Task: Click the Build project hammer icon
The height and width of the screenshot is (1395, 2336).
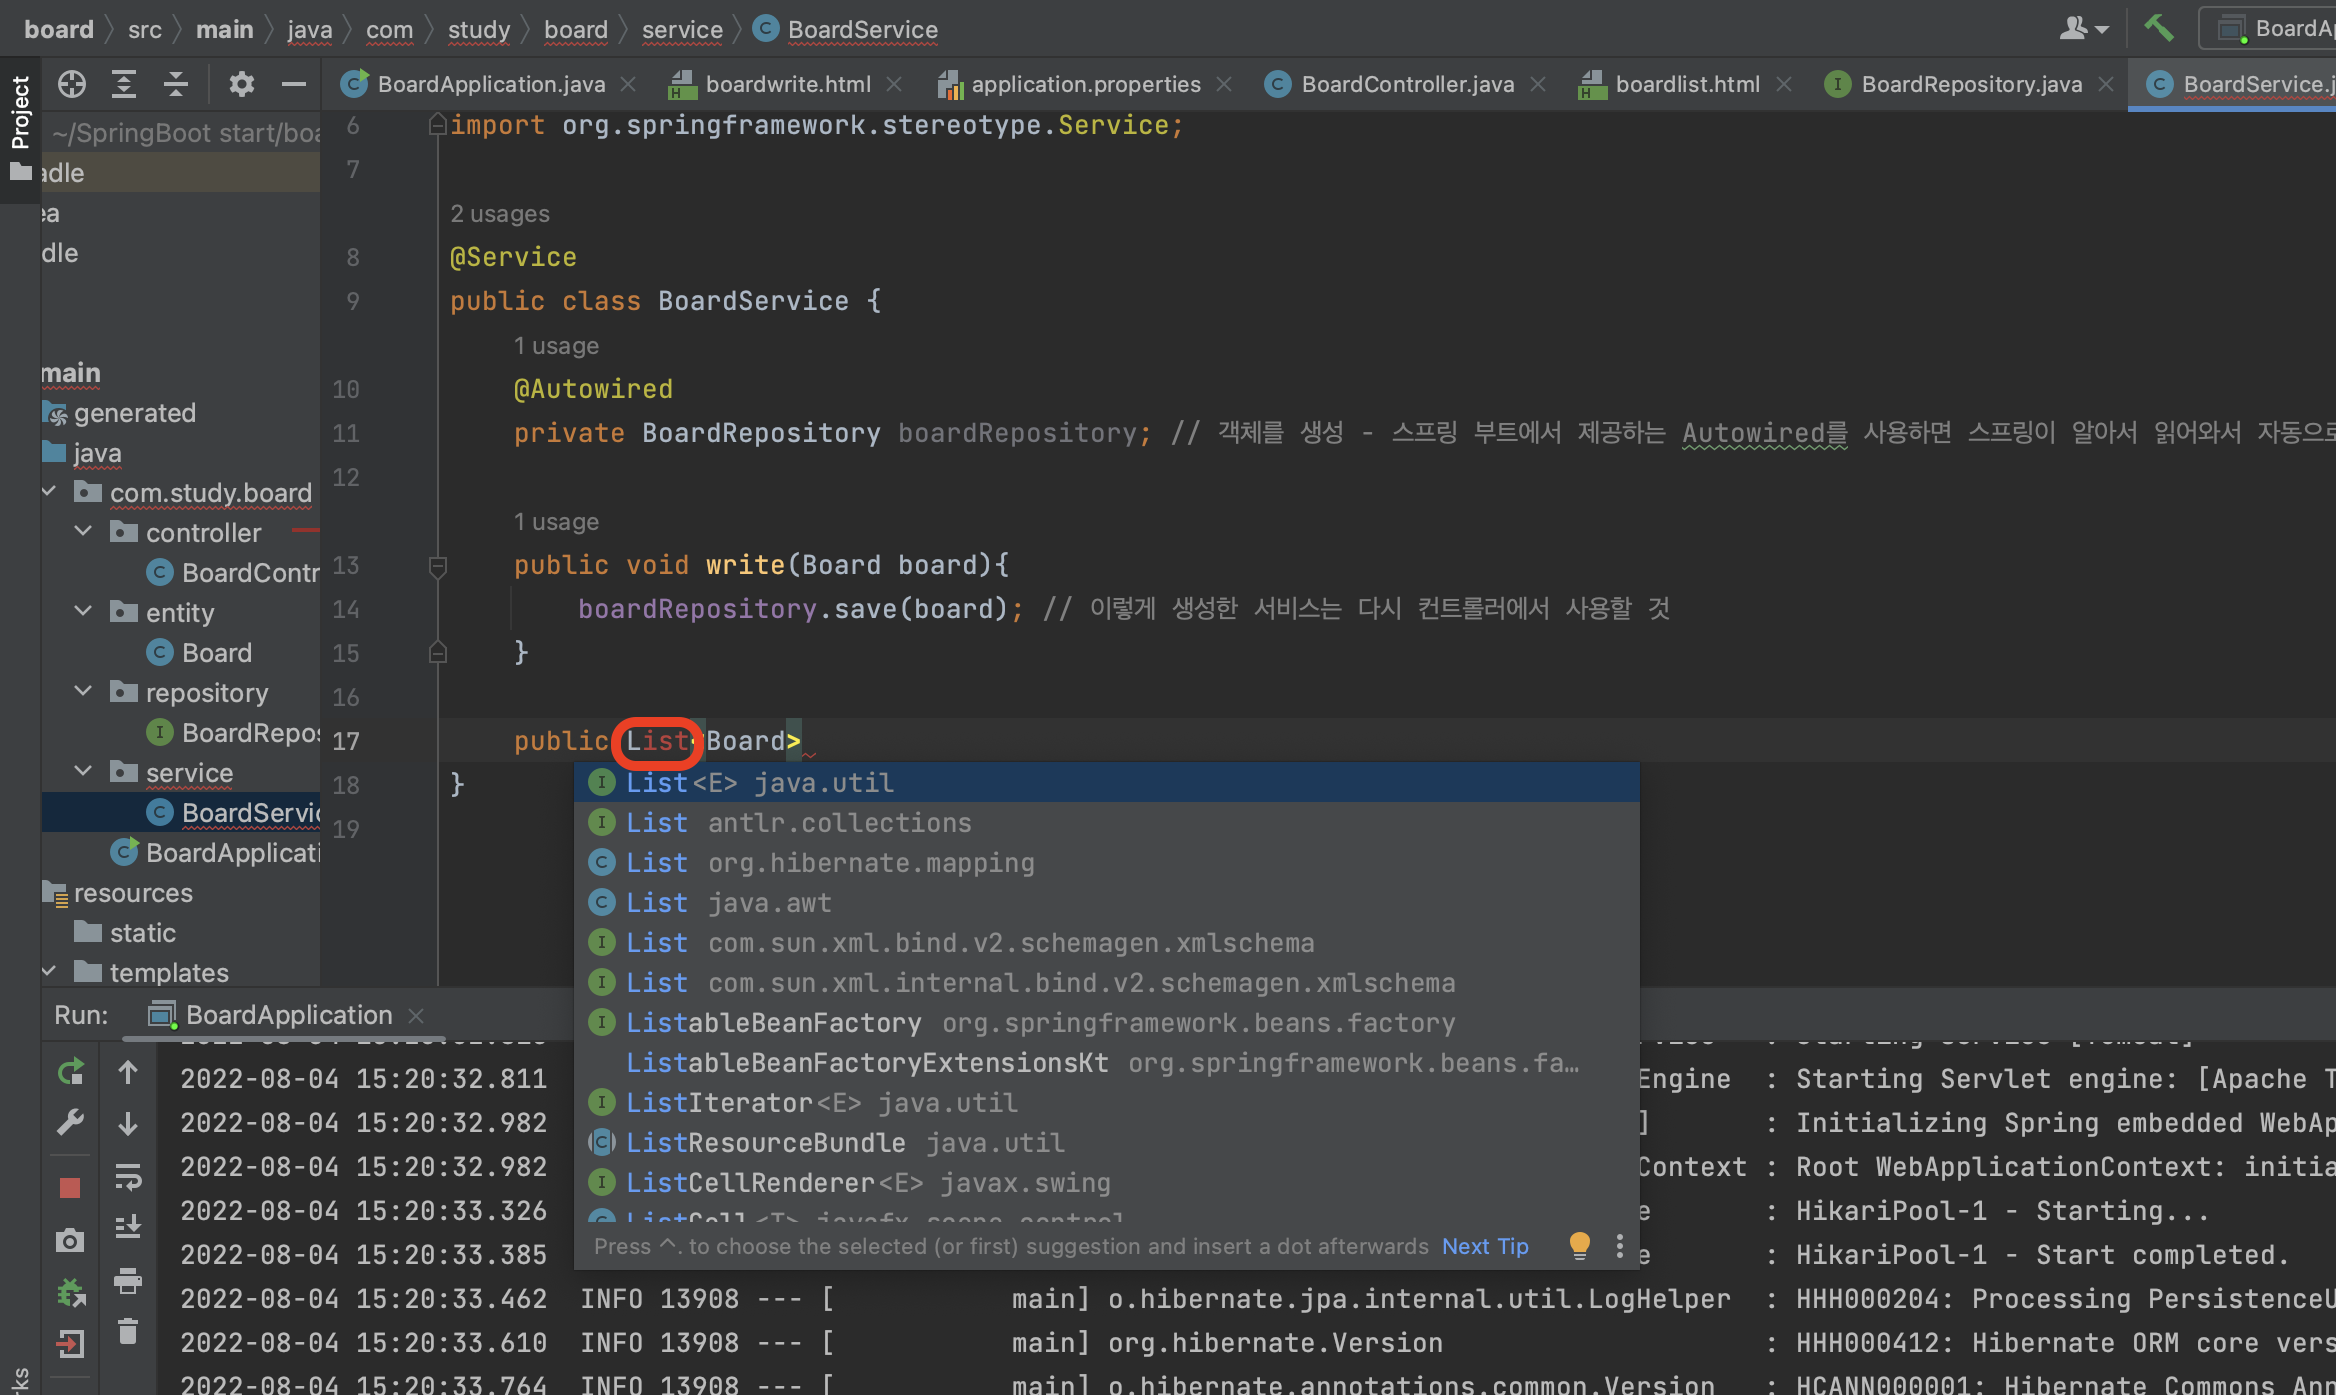Action: coord(2159,28)
